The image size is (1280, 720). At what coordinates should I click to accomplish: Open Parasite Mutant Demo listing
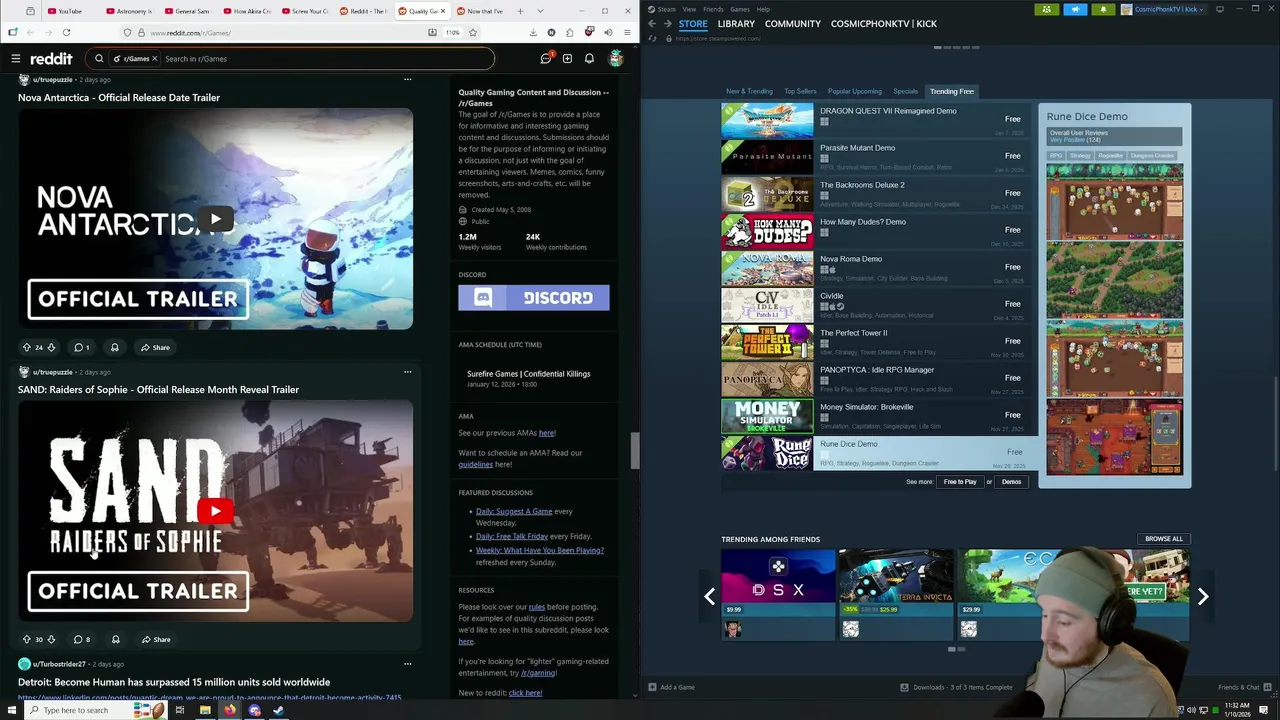[x=877, y=156]
